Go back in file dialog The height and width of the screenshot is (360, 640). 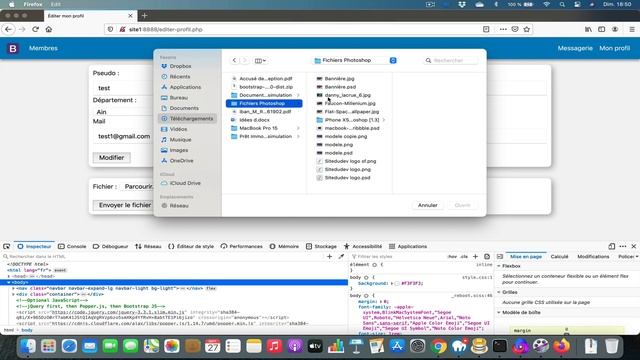pos(234,60)
